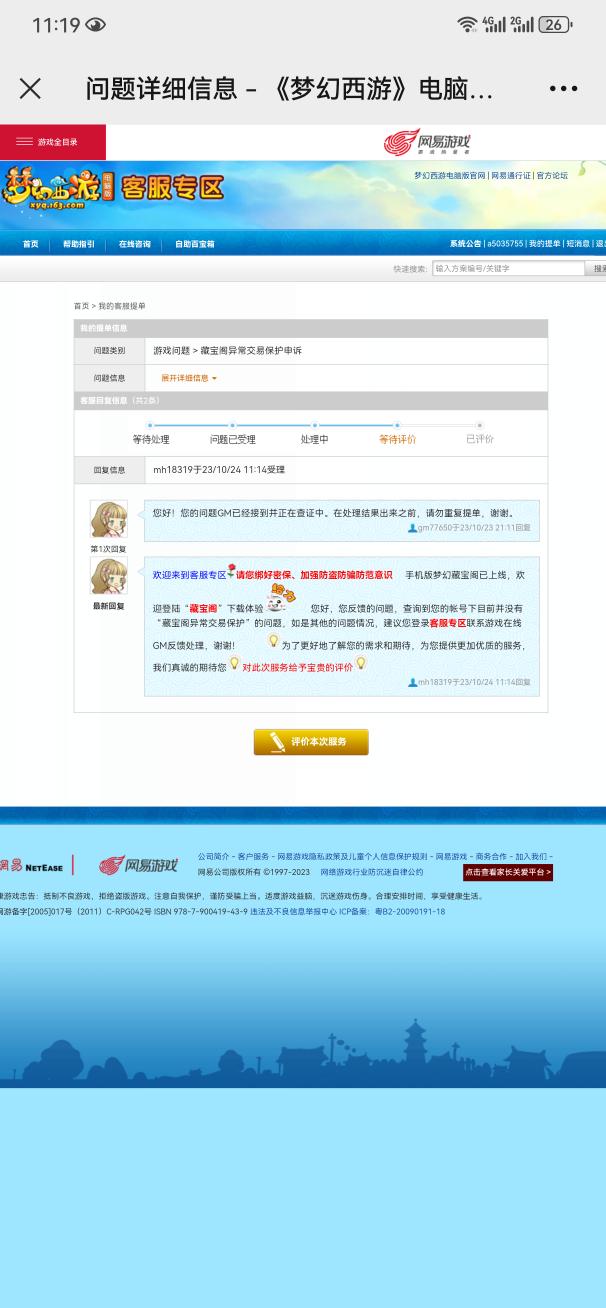Click the 等待评价 progress step
The width and height of the screenshot is (606, 1308).
[397, 439]
